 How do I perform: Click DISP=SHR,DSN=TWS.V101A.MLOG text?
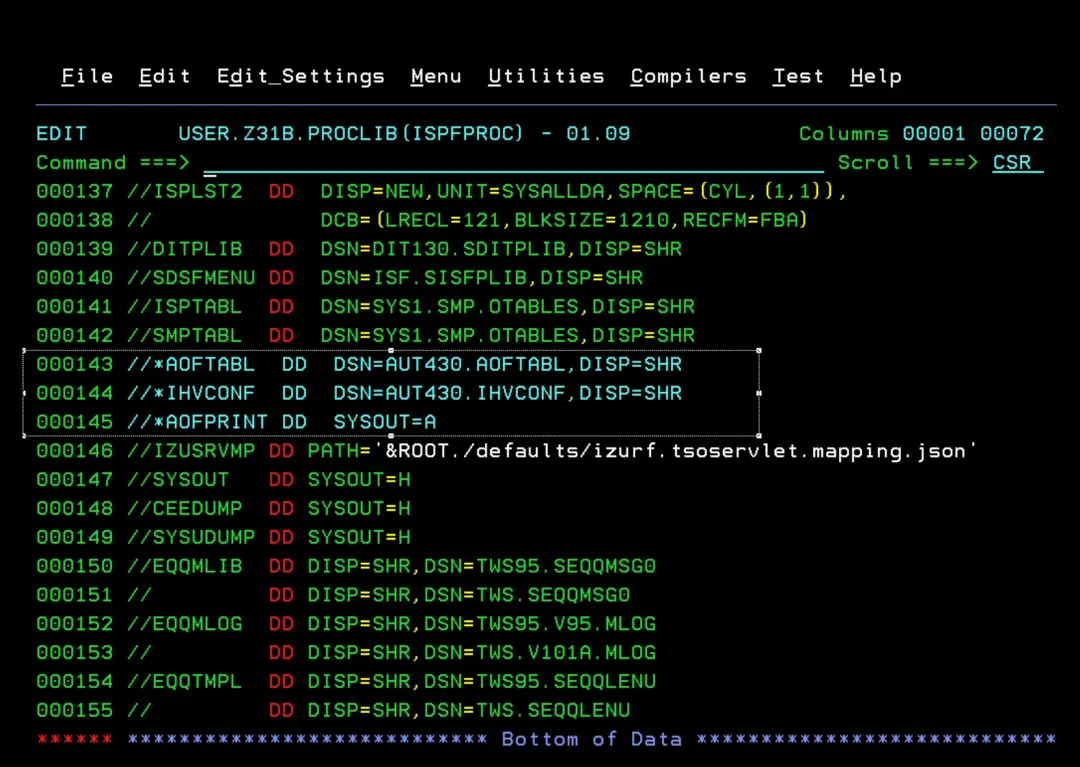click(x=481, y=653)
